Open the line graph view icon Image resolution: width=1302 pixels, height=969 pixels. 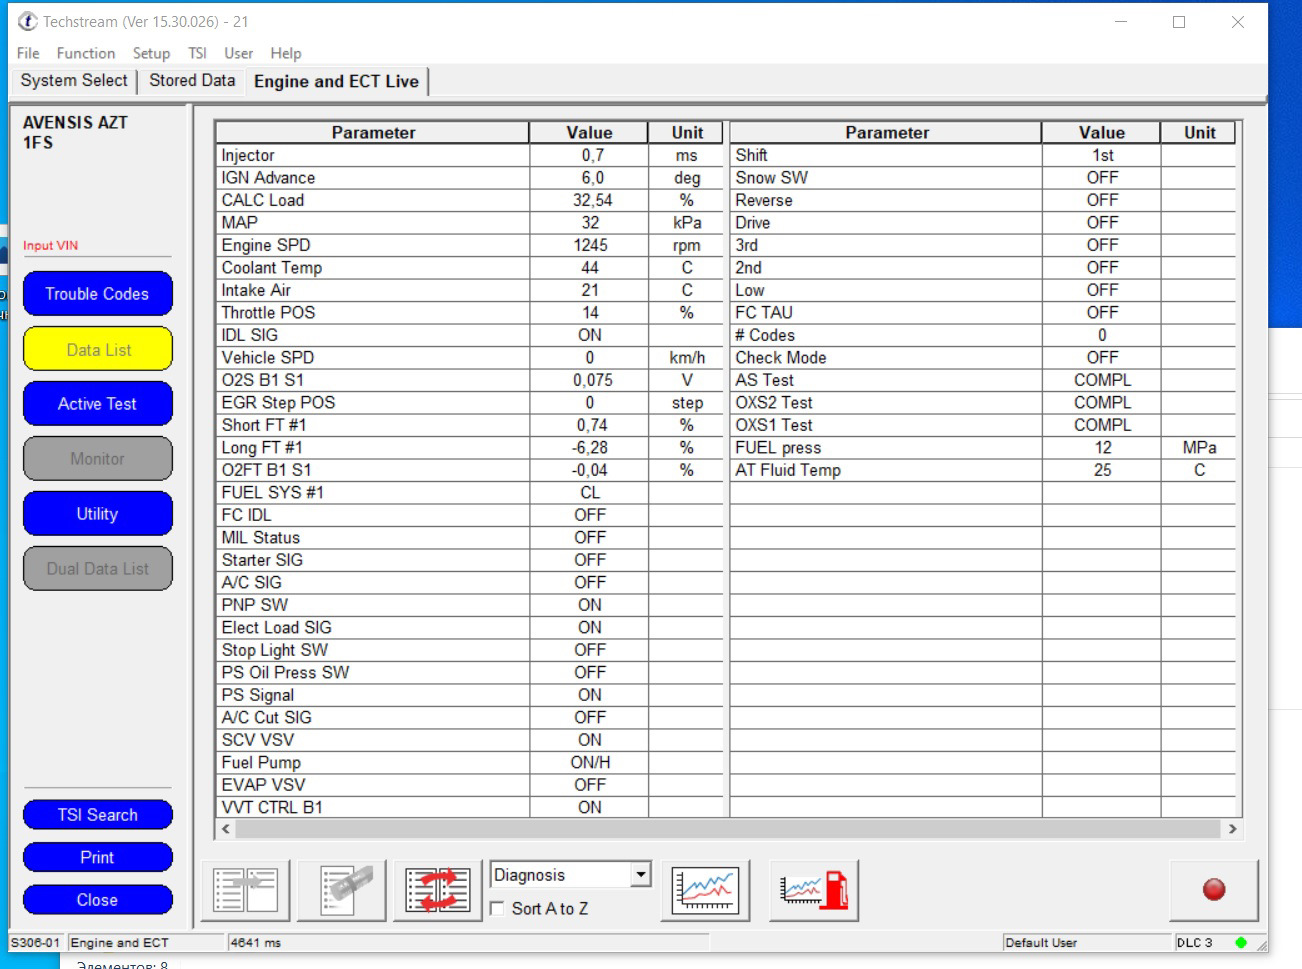[706, 890]
